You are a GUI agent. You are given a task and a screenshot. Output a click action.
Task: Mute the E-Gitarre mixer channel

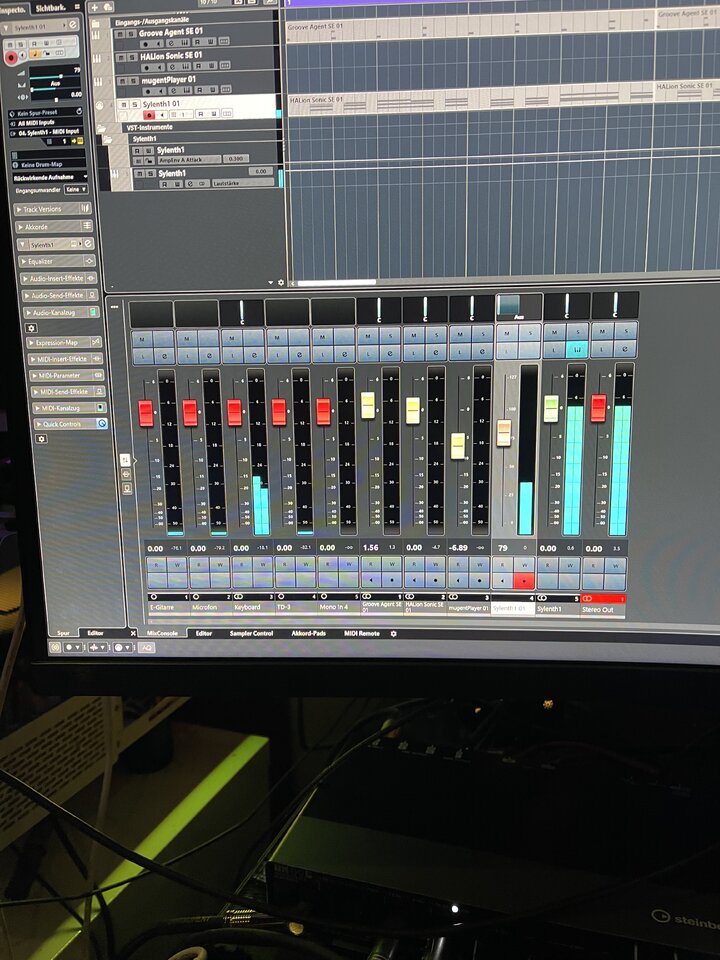[x=143, y=339]
